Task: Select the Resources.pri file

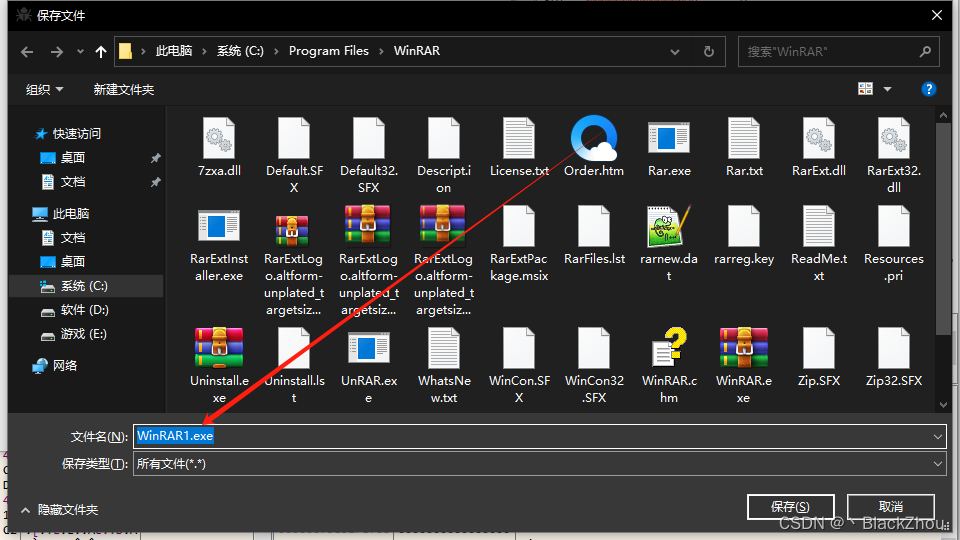Action: click(894, 245)
